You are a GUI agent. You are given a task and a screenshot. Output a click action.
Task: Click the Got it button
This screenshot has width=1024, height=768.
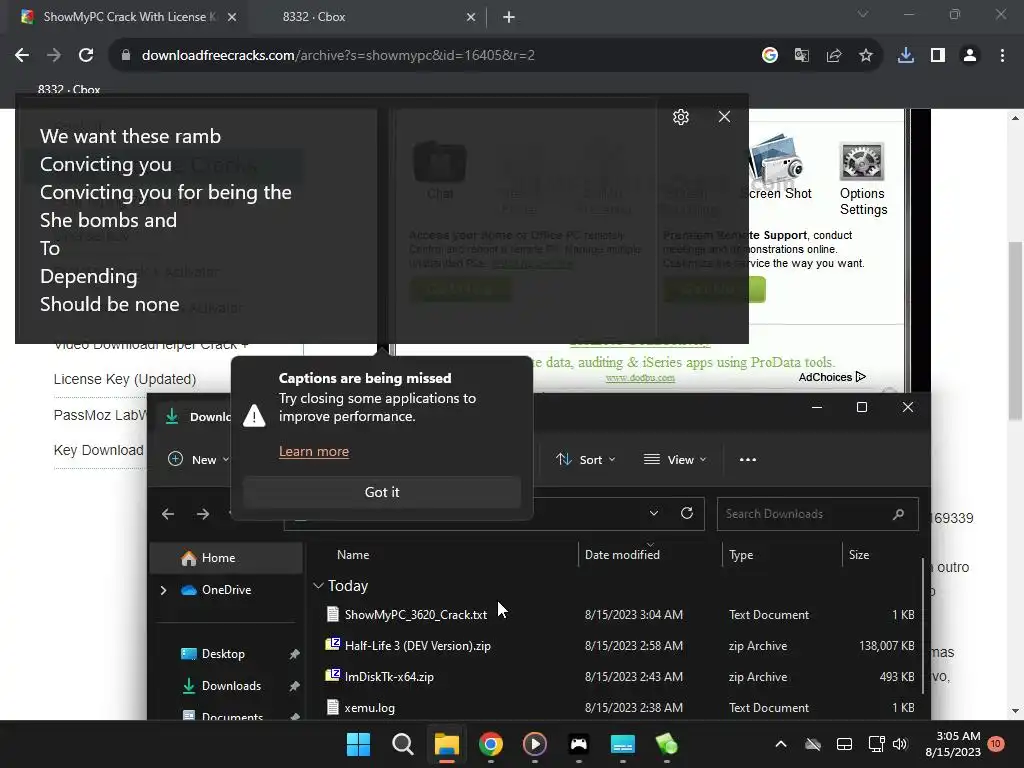click(382, 492)
